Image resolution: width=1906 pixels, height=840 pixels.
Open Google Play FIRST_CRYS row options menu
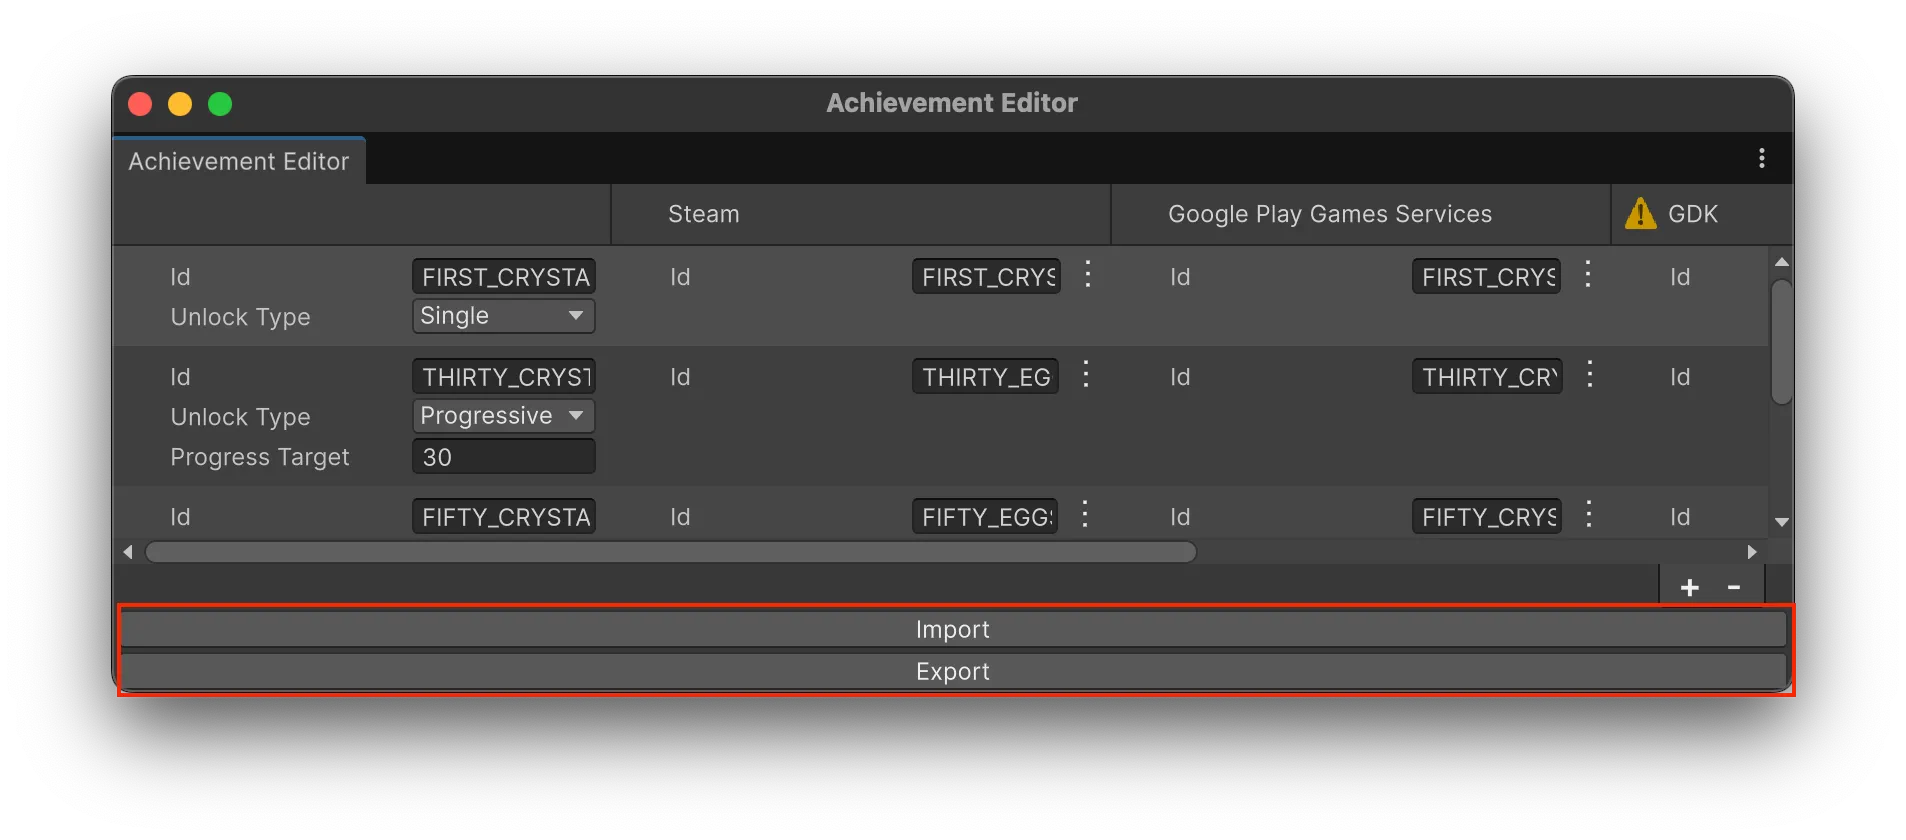coord(1587,275)
